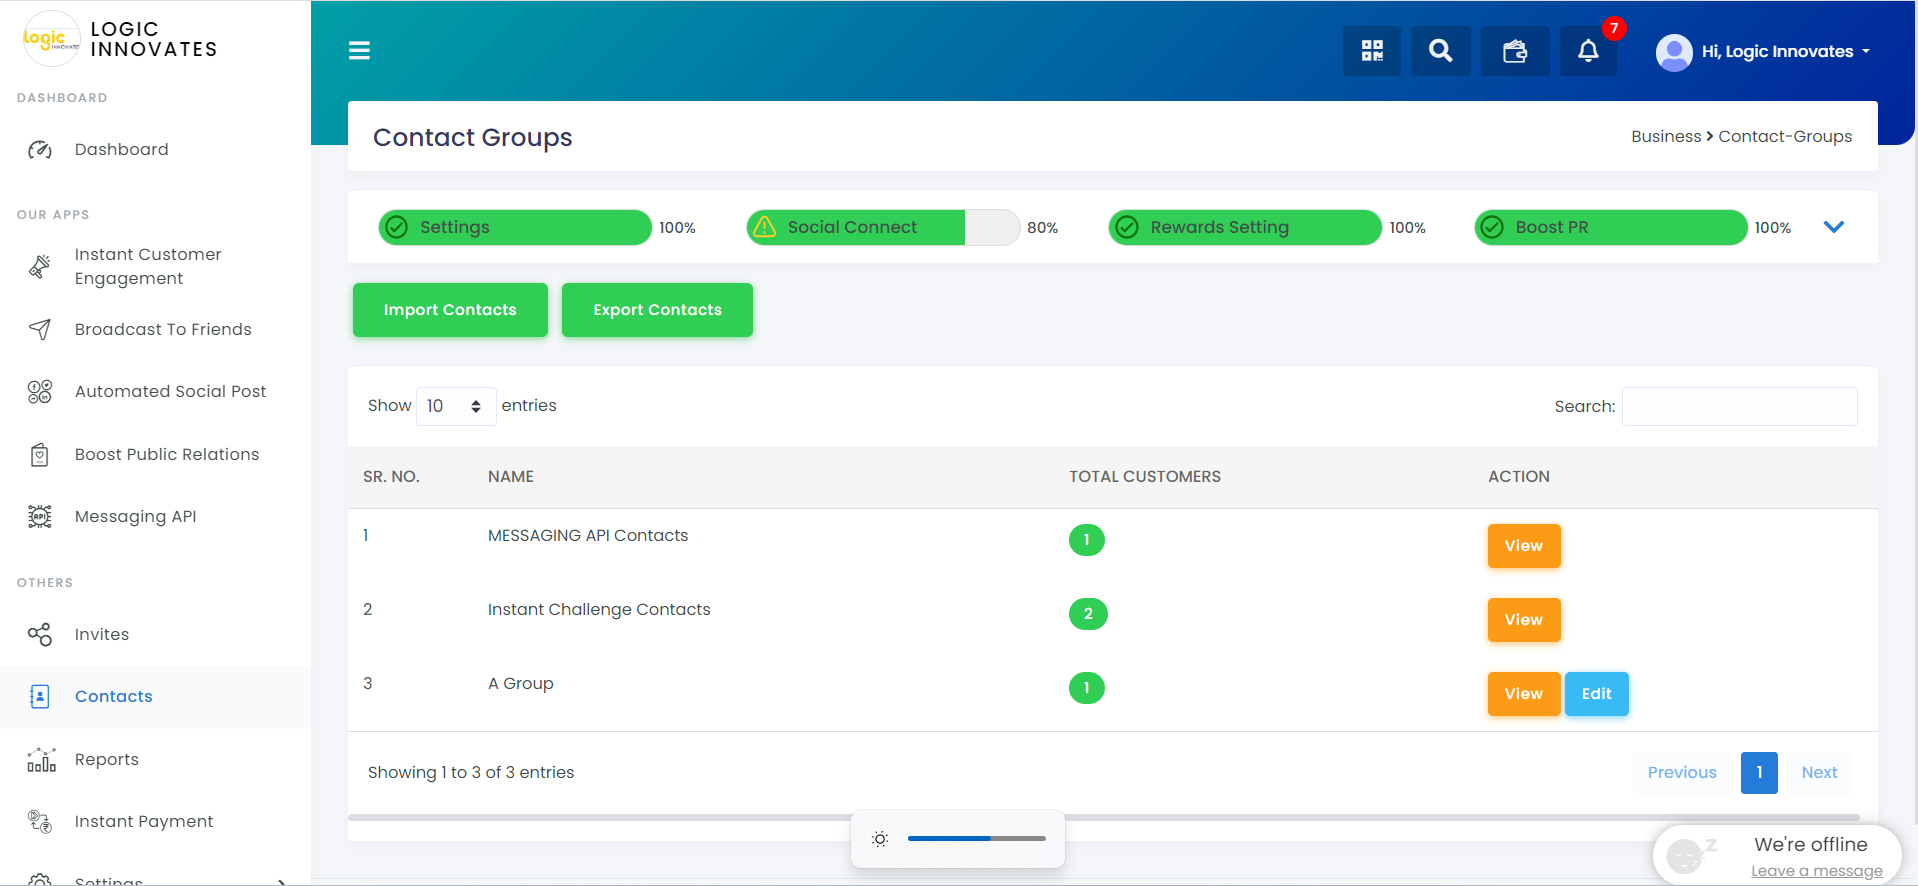
Task: Select pagination page 1
Action: 1759,773
